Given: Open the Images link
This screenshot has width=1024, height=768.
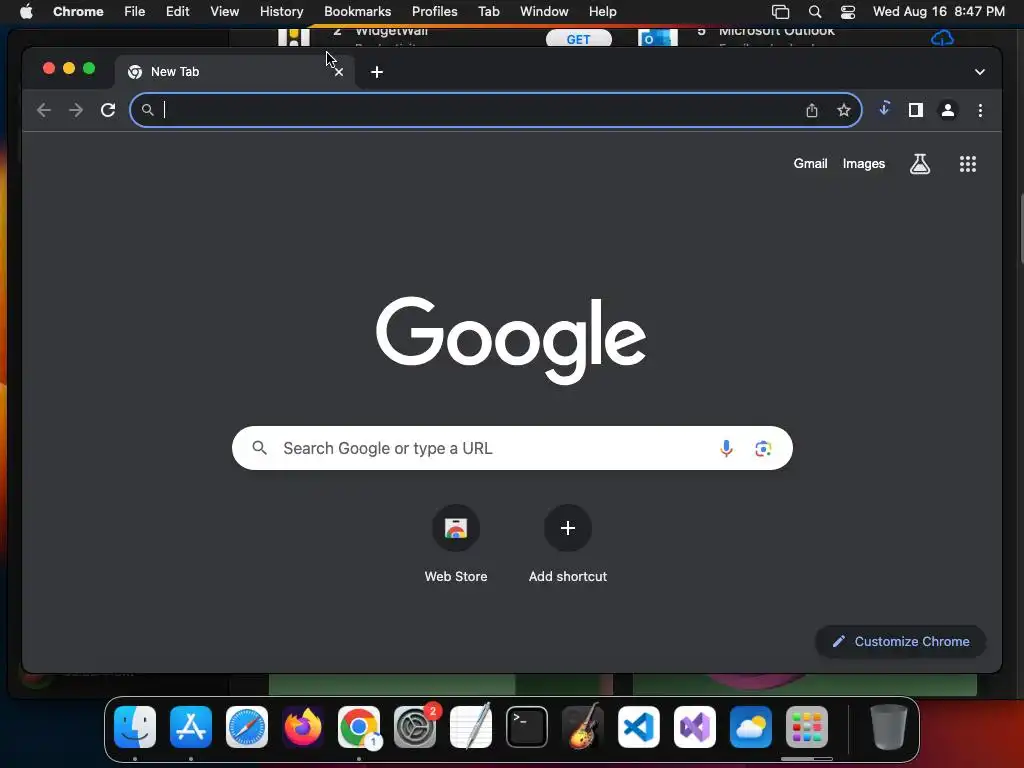Looking at the screenshot, I should [x=863, y=164].
